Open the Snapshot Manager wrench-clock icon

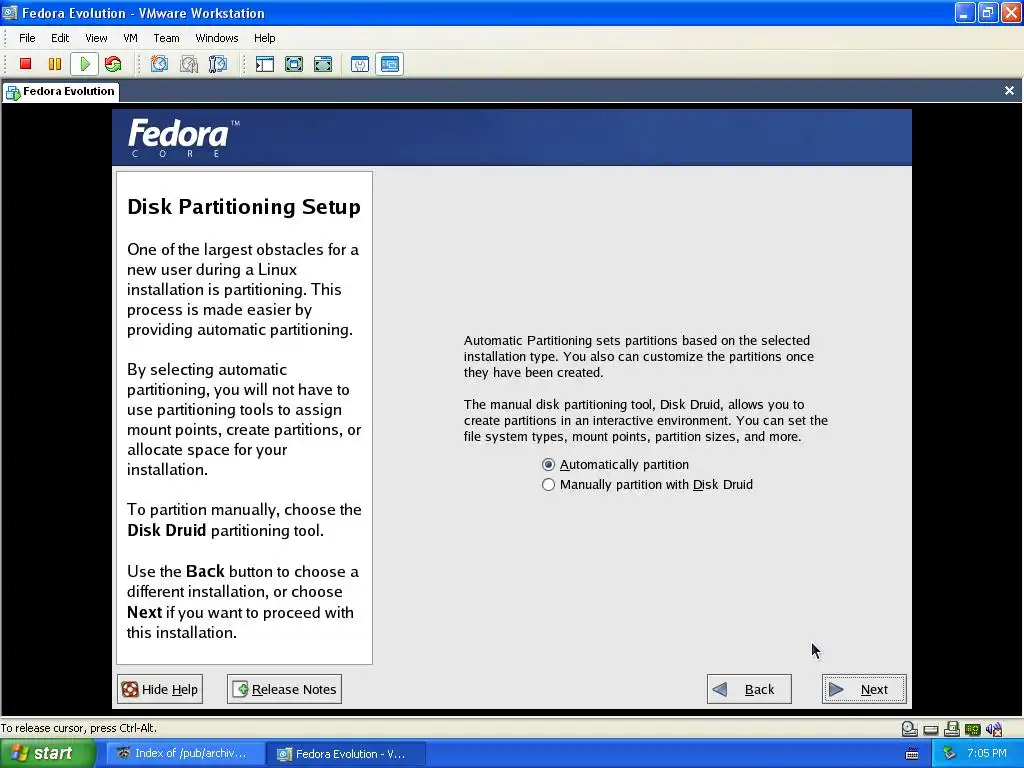(x=217, y=64)
